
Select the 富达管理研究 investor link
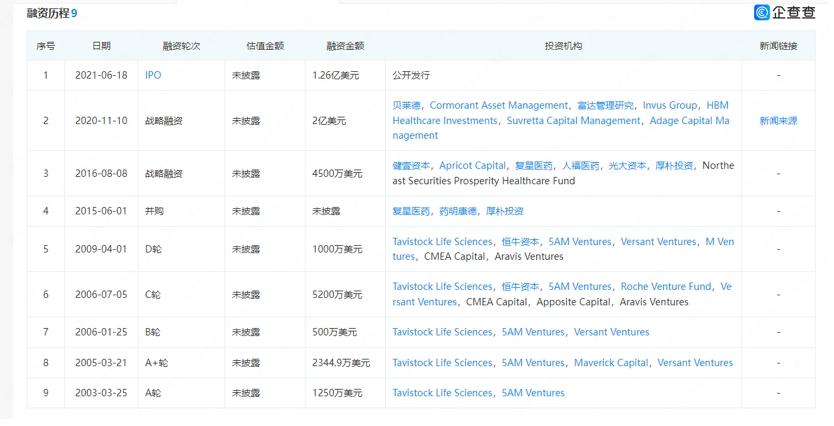(606, 105)
